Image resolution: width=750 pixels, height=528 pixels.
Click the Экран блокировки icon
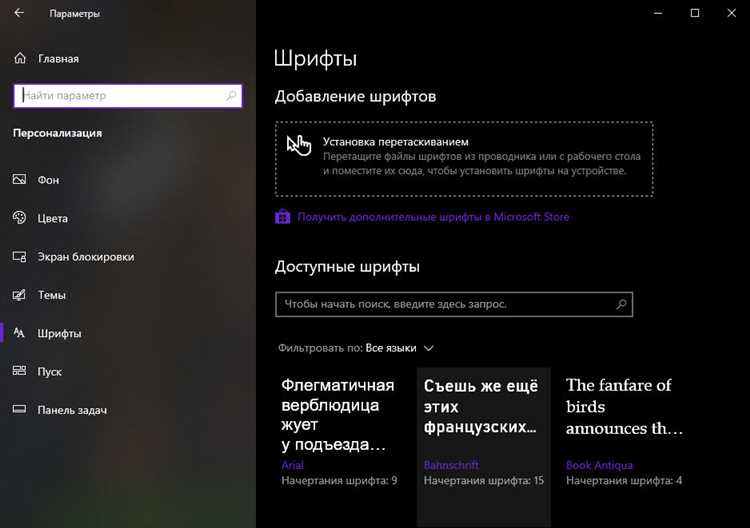19,256
